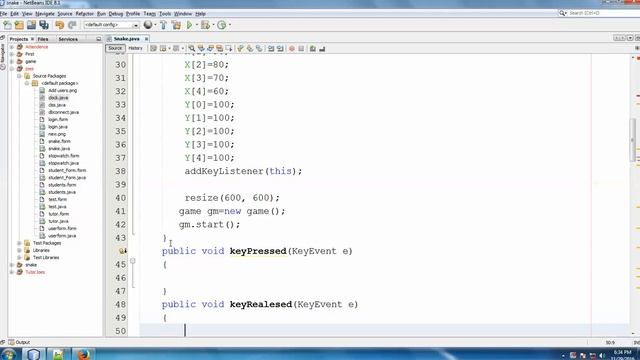Switch to History view button
Image resolution: width=640 pixels, height=360 pixels.
(136, 49)
